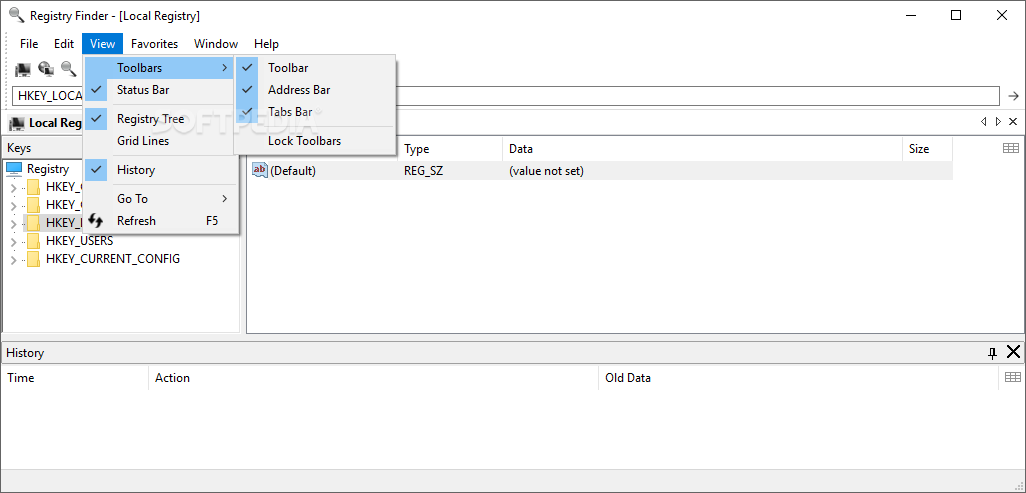Toggle Registry Tree visibility

[160, 119]
